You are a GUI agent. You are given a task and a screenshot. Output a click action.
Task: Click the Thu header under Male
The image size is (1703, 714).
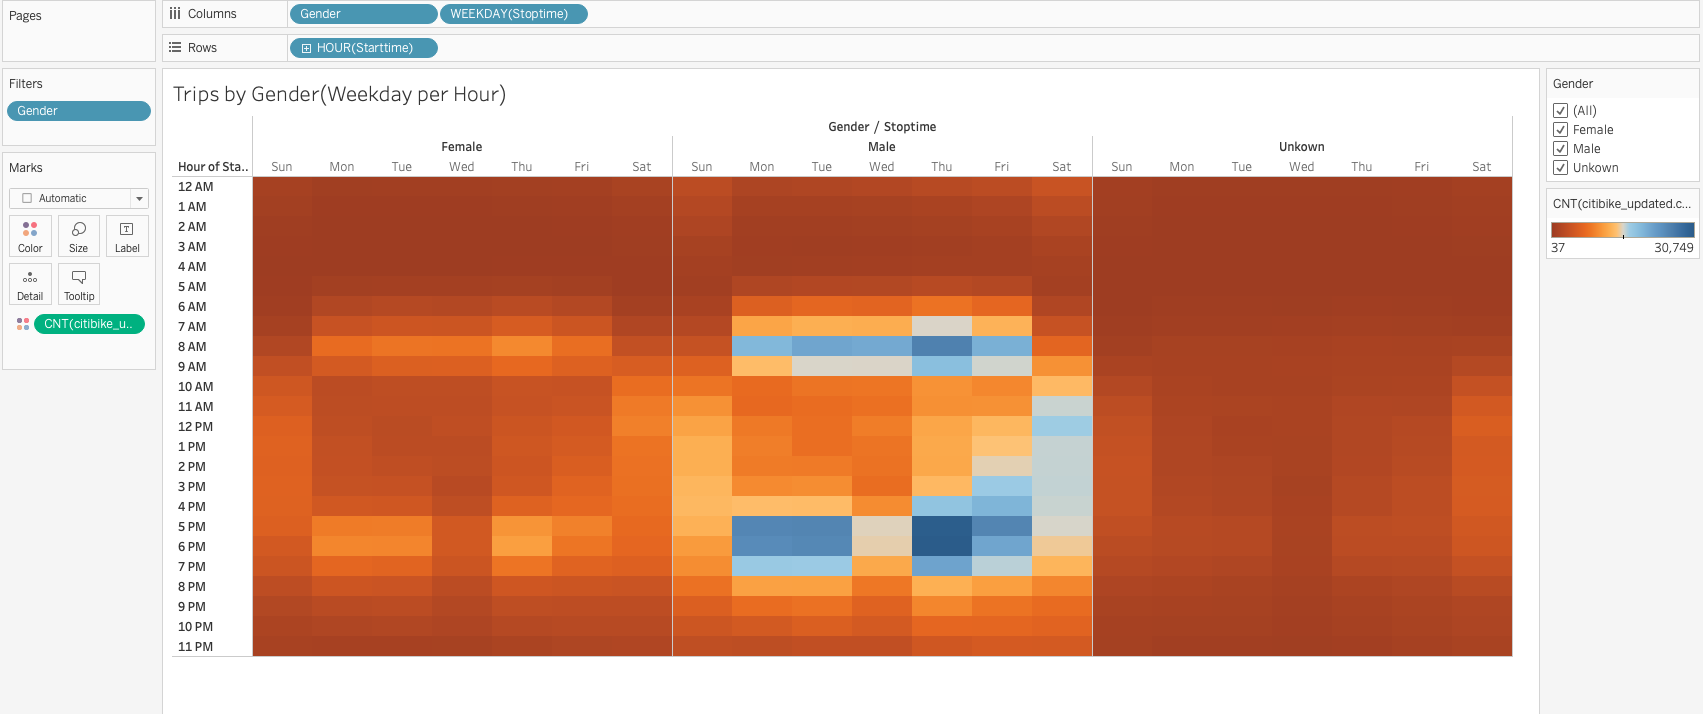[x=942, y=167]
